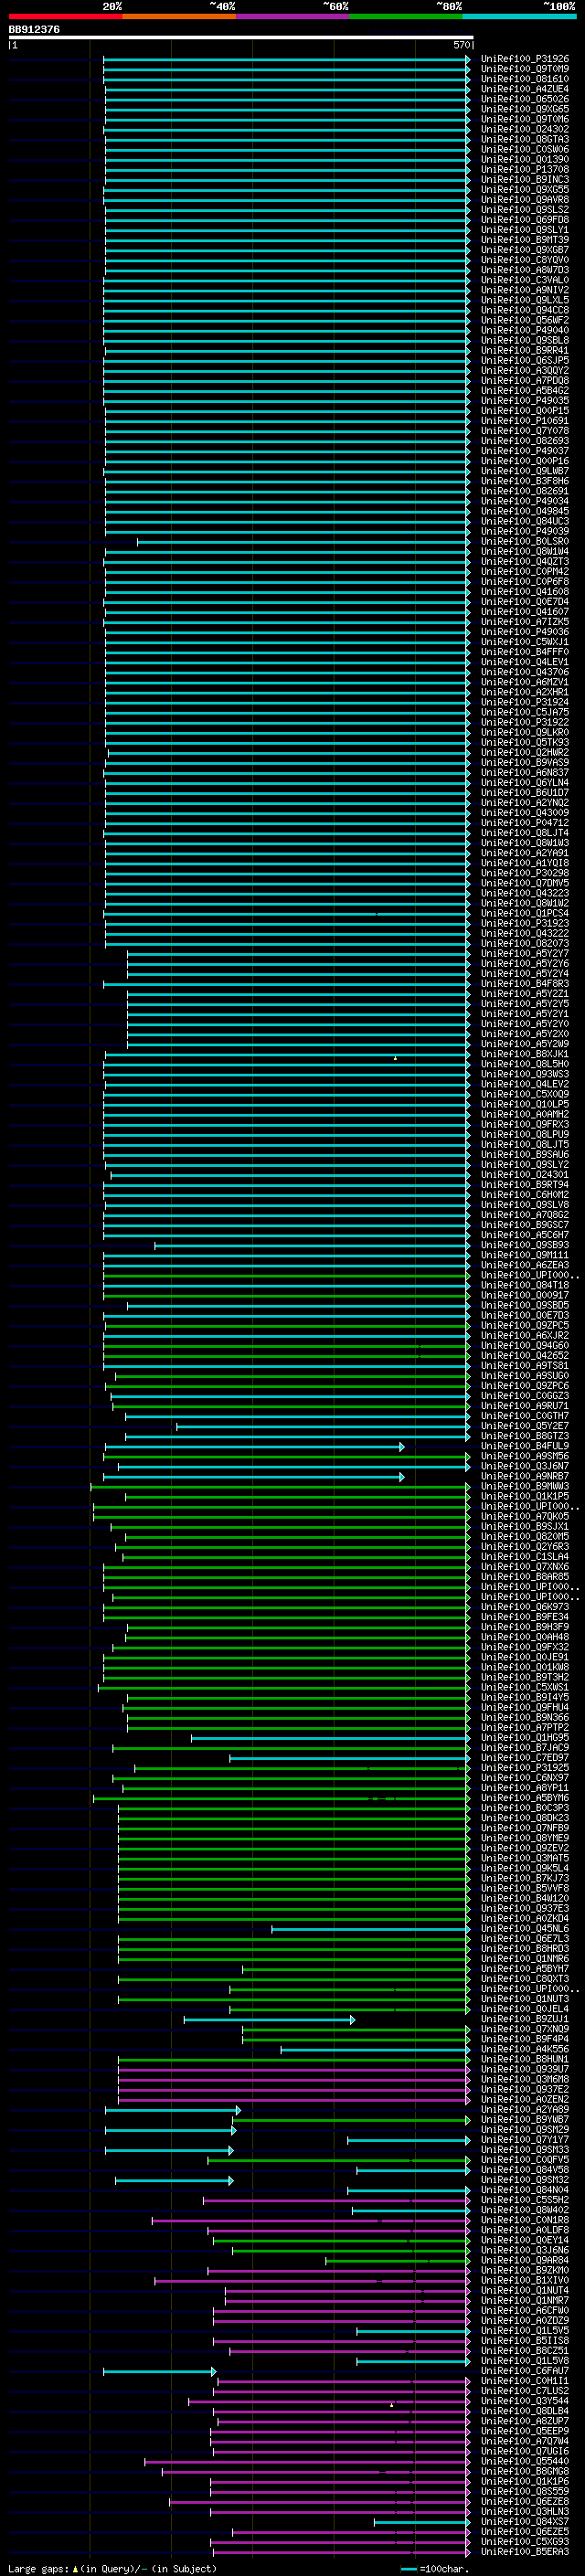The height and width of the screenshot is (2576, 585).
Task: Click cyan alignment bar for UniRef100_C6FAU7
Action: (x=160, y=2371)
